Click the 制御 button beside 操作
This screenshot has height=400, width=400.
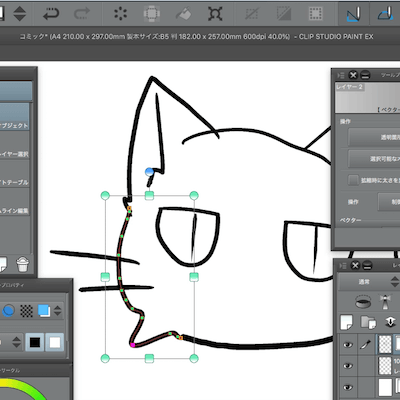389,202
